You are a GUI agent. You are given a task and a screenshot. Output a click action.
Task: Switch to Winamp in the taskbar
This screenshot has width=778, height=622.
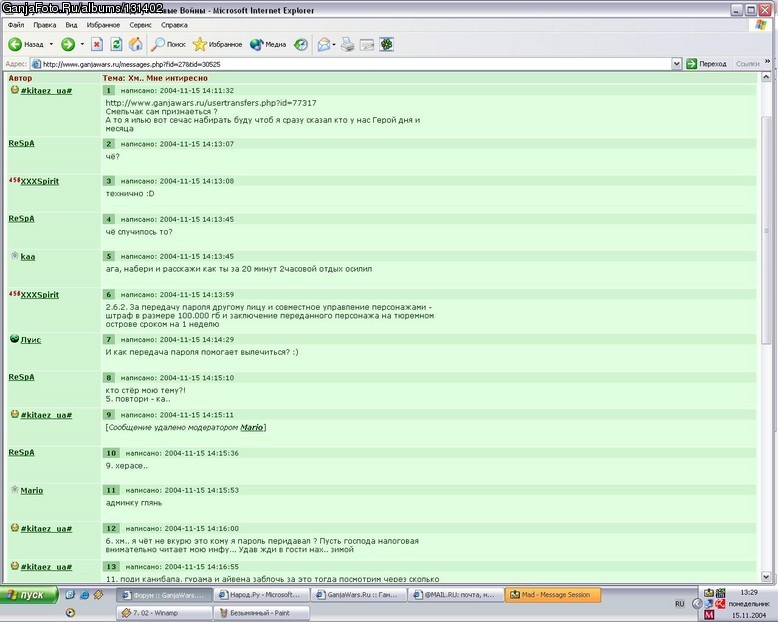[x=165, y=613]
